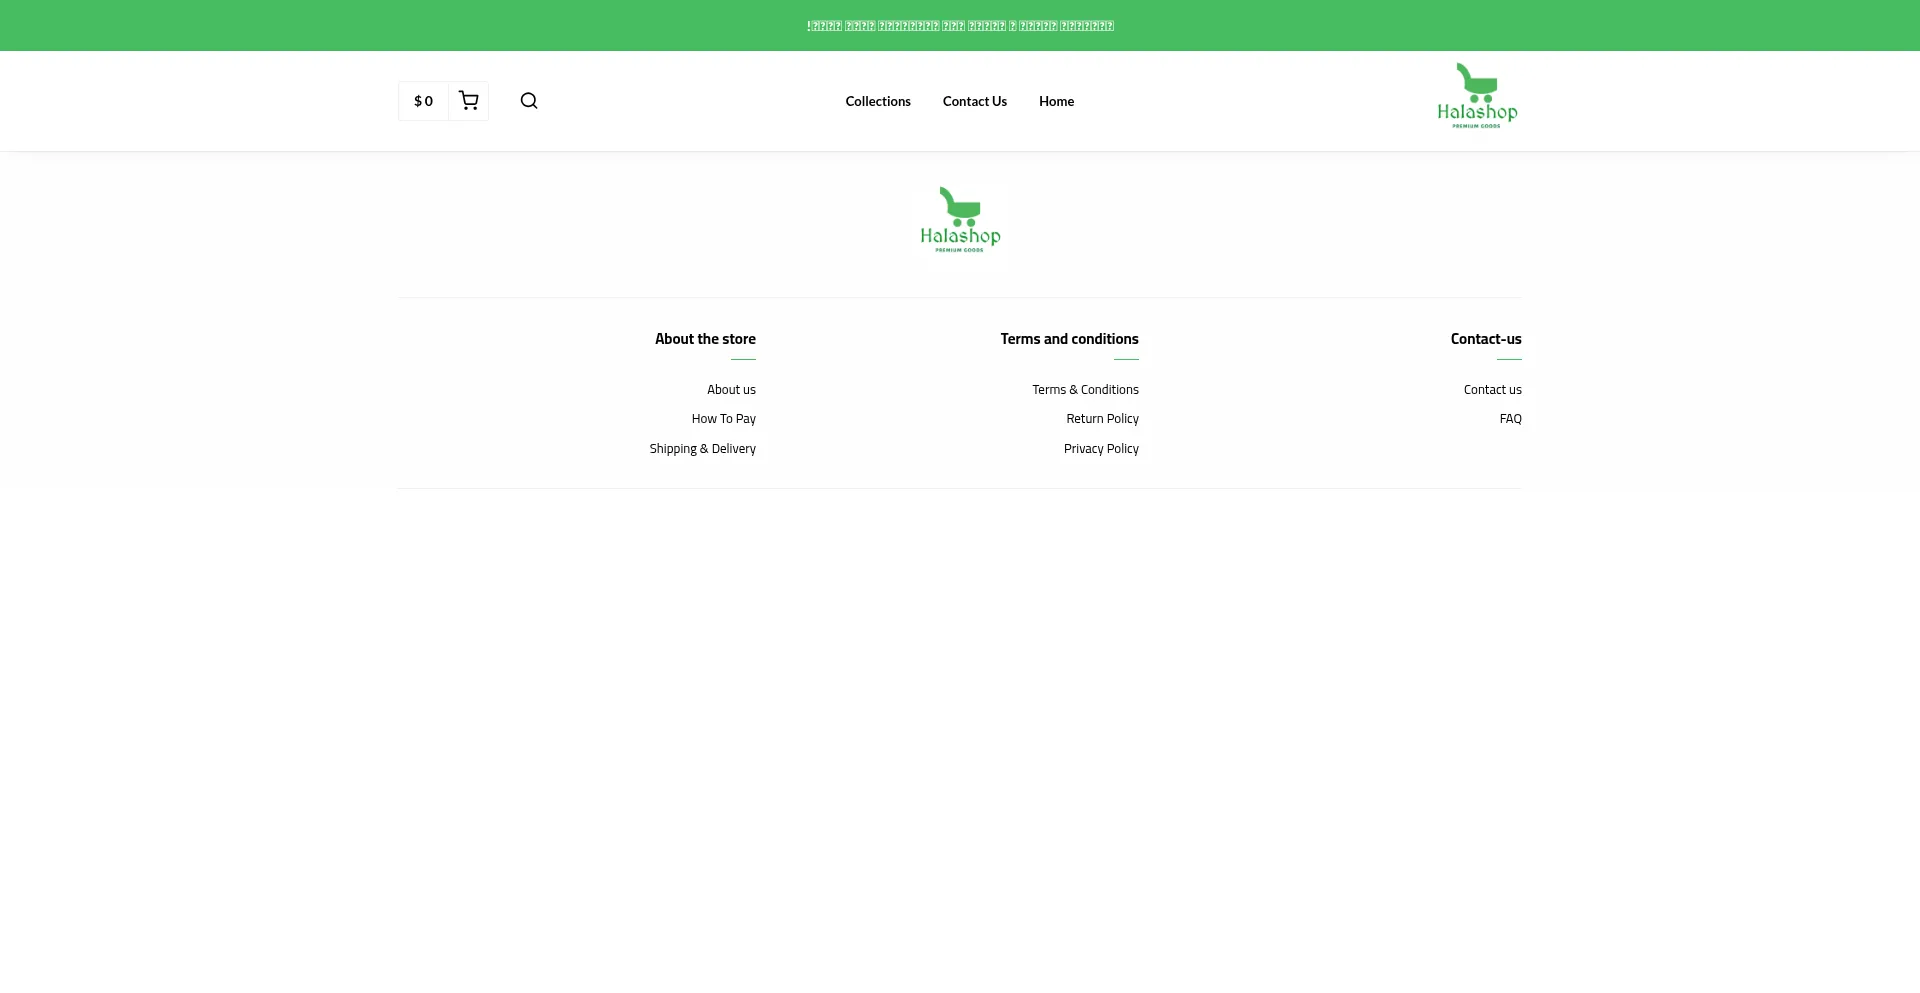Click the Terms and conditions section heading
Viewport: 1920px width, 993px height.
[x=1069, y=339]
